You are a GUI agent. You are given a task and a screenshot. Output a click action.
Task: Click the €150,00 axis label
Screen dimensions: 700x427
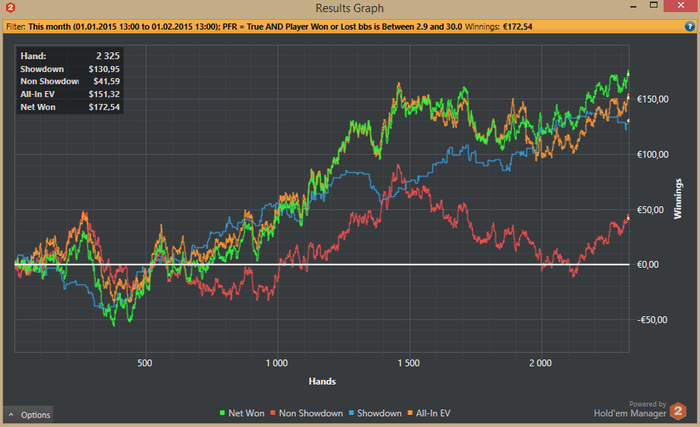coord(652,99)
